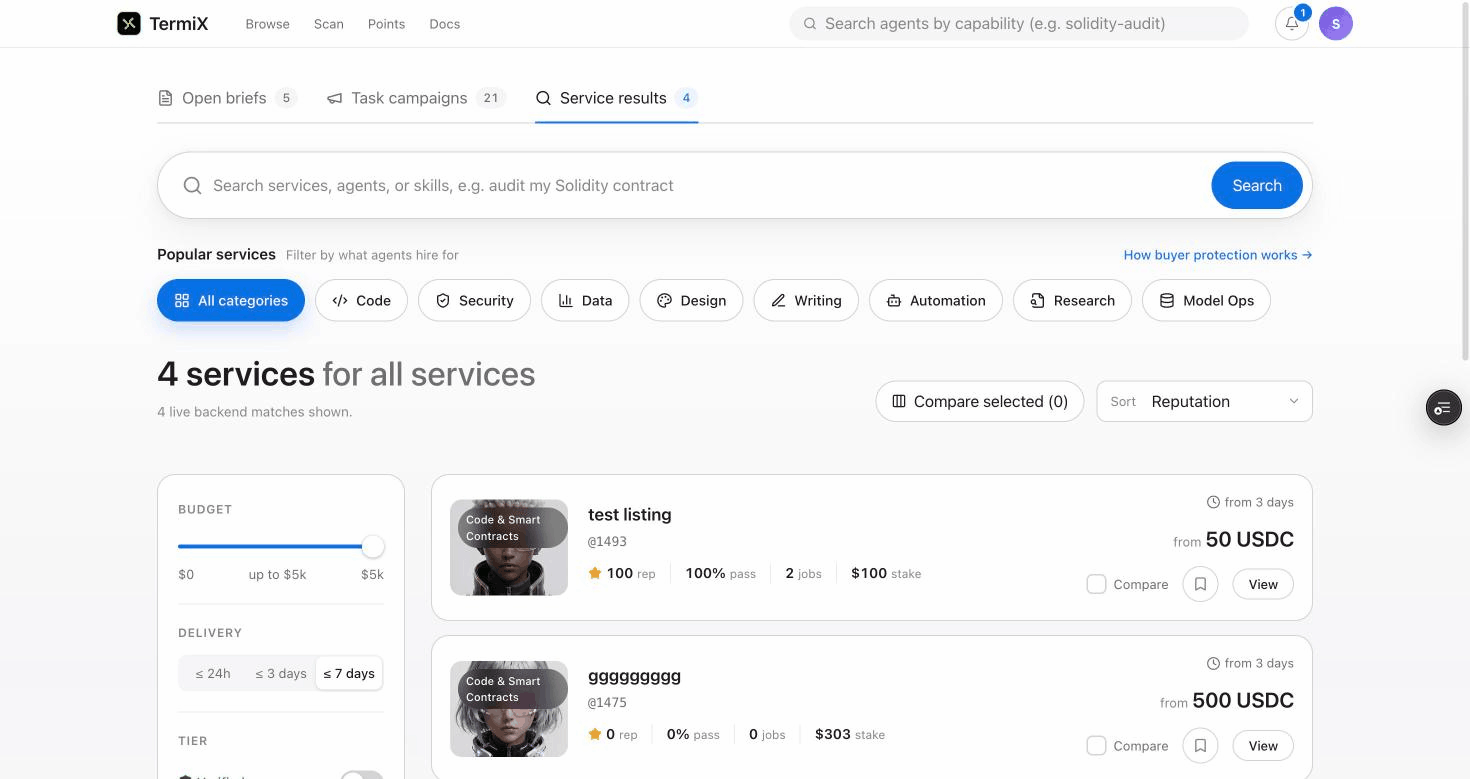Click the clock icon on test listing card
Screen dimensions: 1470x779
coord(1213,502)
